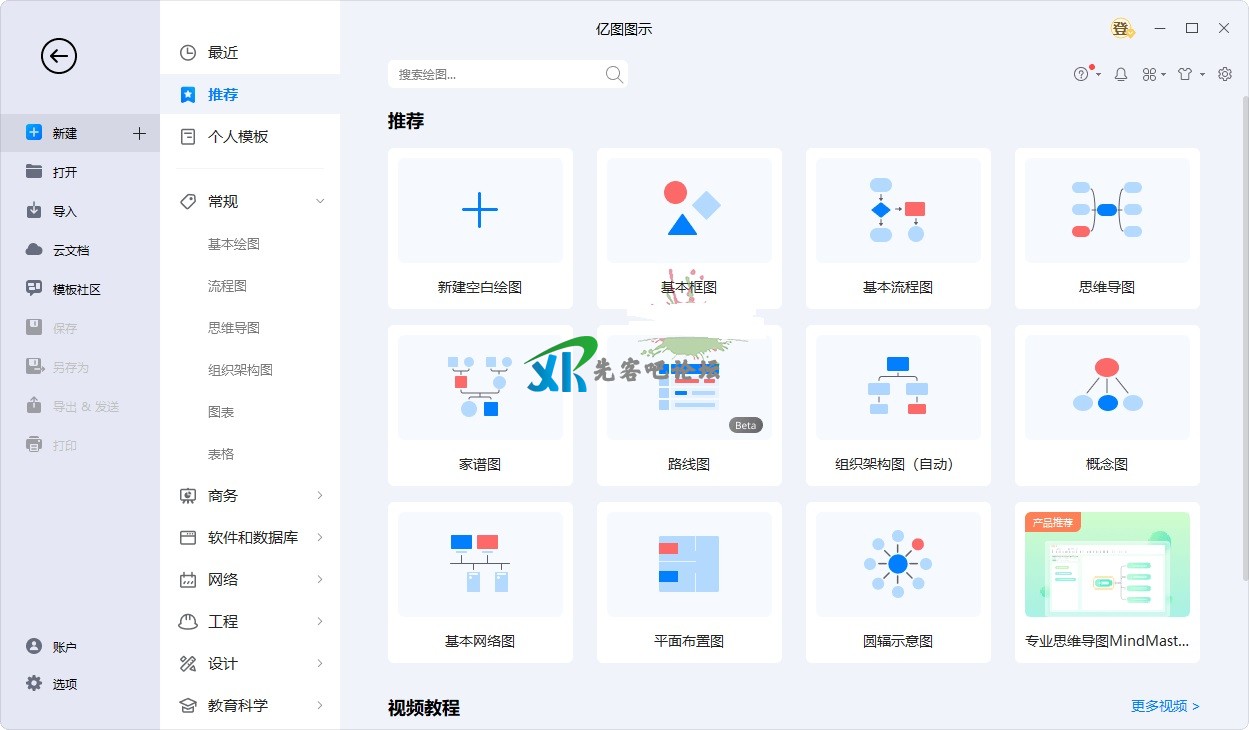This screenshot has width=1249, height=730.
Task: Select 流程图 under 常规
Action: pyautogui.click(x=227, y=286)
